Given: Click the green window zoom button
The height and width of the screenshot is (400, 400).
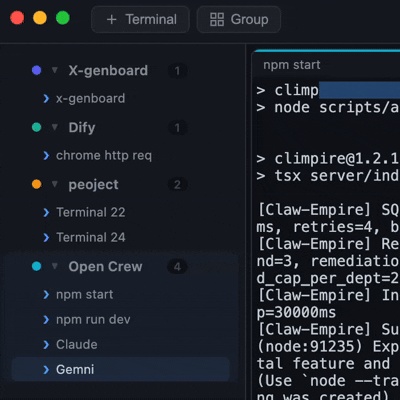Looking at the screenshot, I should [x=63, y=18].
